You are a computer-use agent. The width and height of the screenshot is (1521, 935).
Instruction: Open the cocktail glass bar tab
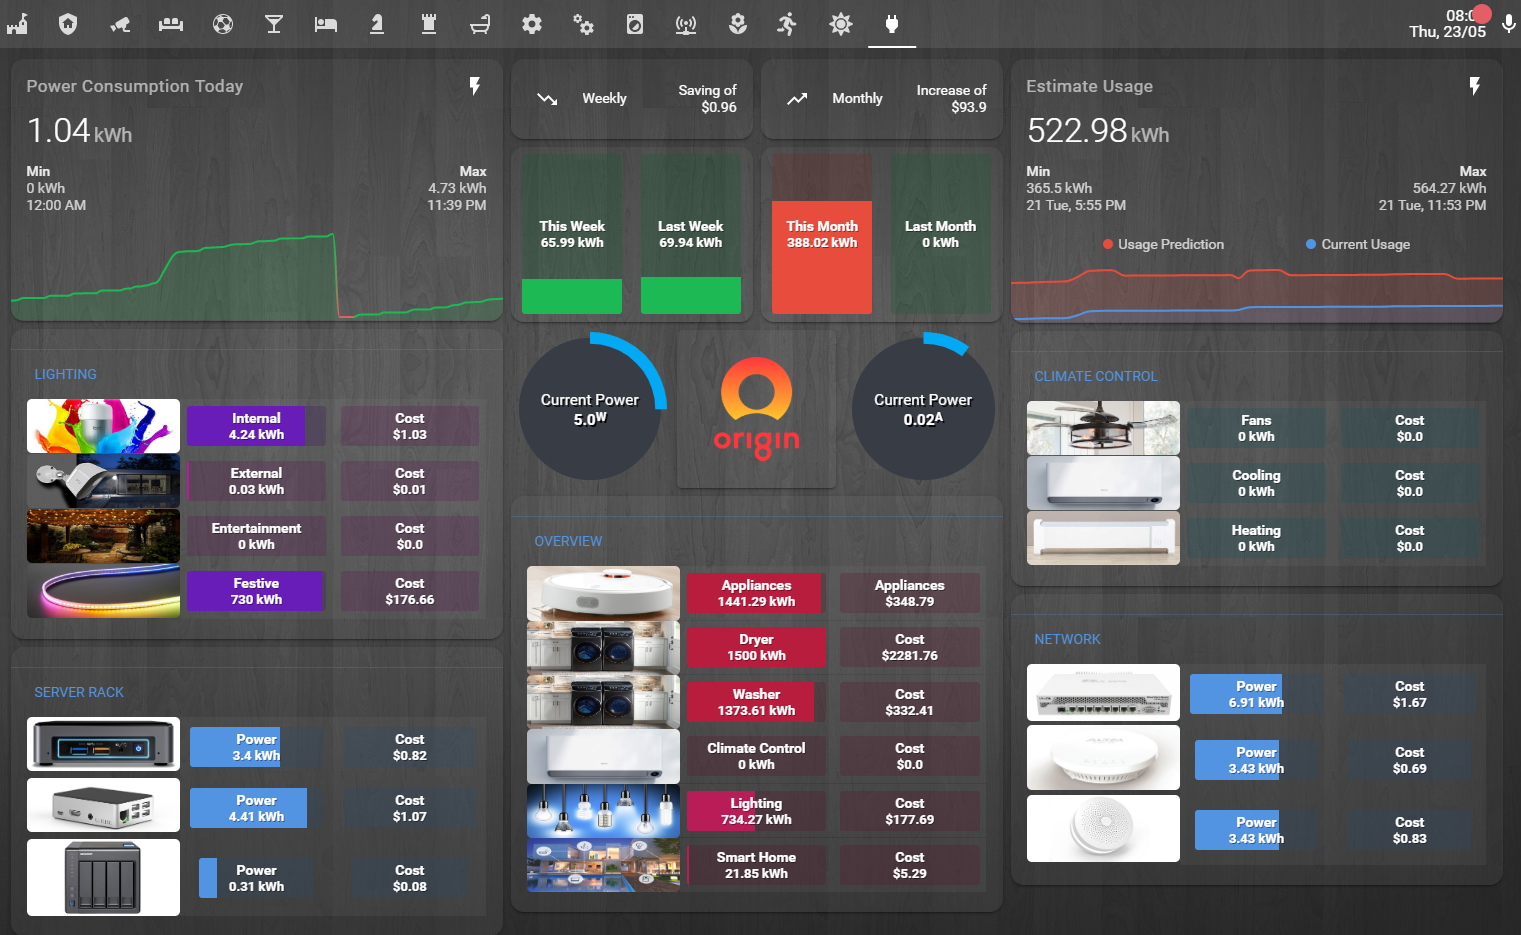274,23
